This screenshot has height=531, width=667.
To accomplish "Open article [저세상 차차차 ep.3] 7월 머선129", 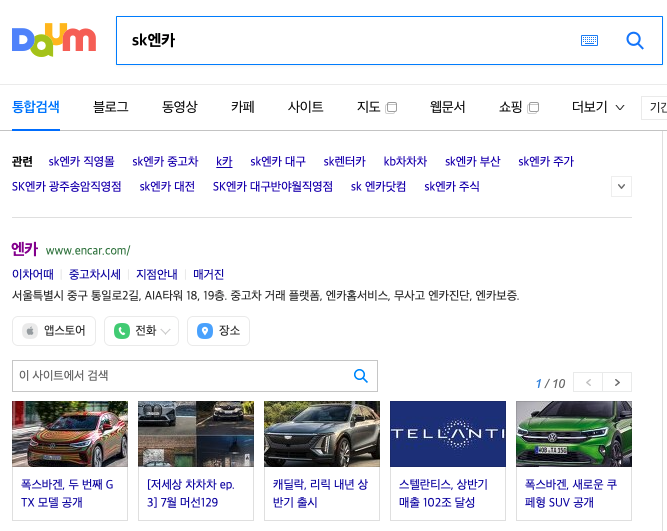I will pyautogui.click(x=191, y=493).
